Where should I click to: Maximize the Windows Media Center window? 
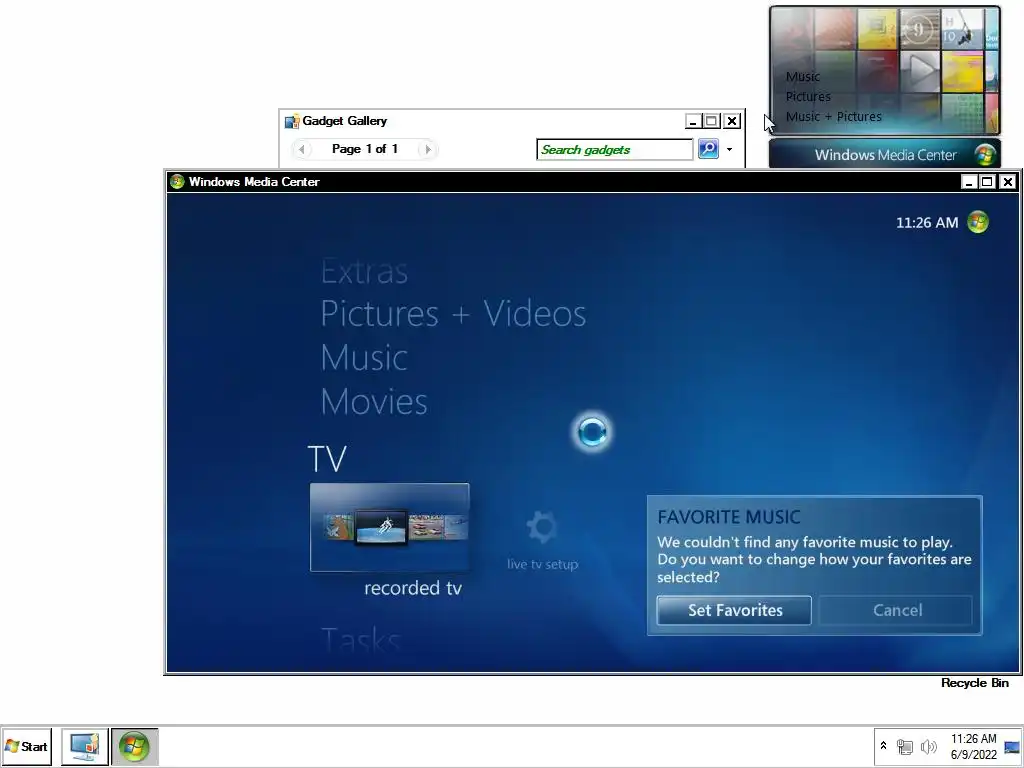click(987, 182)
